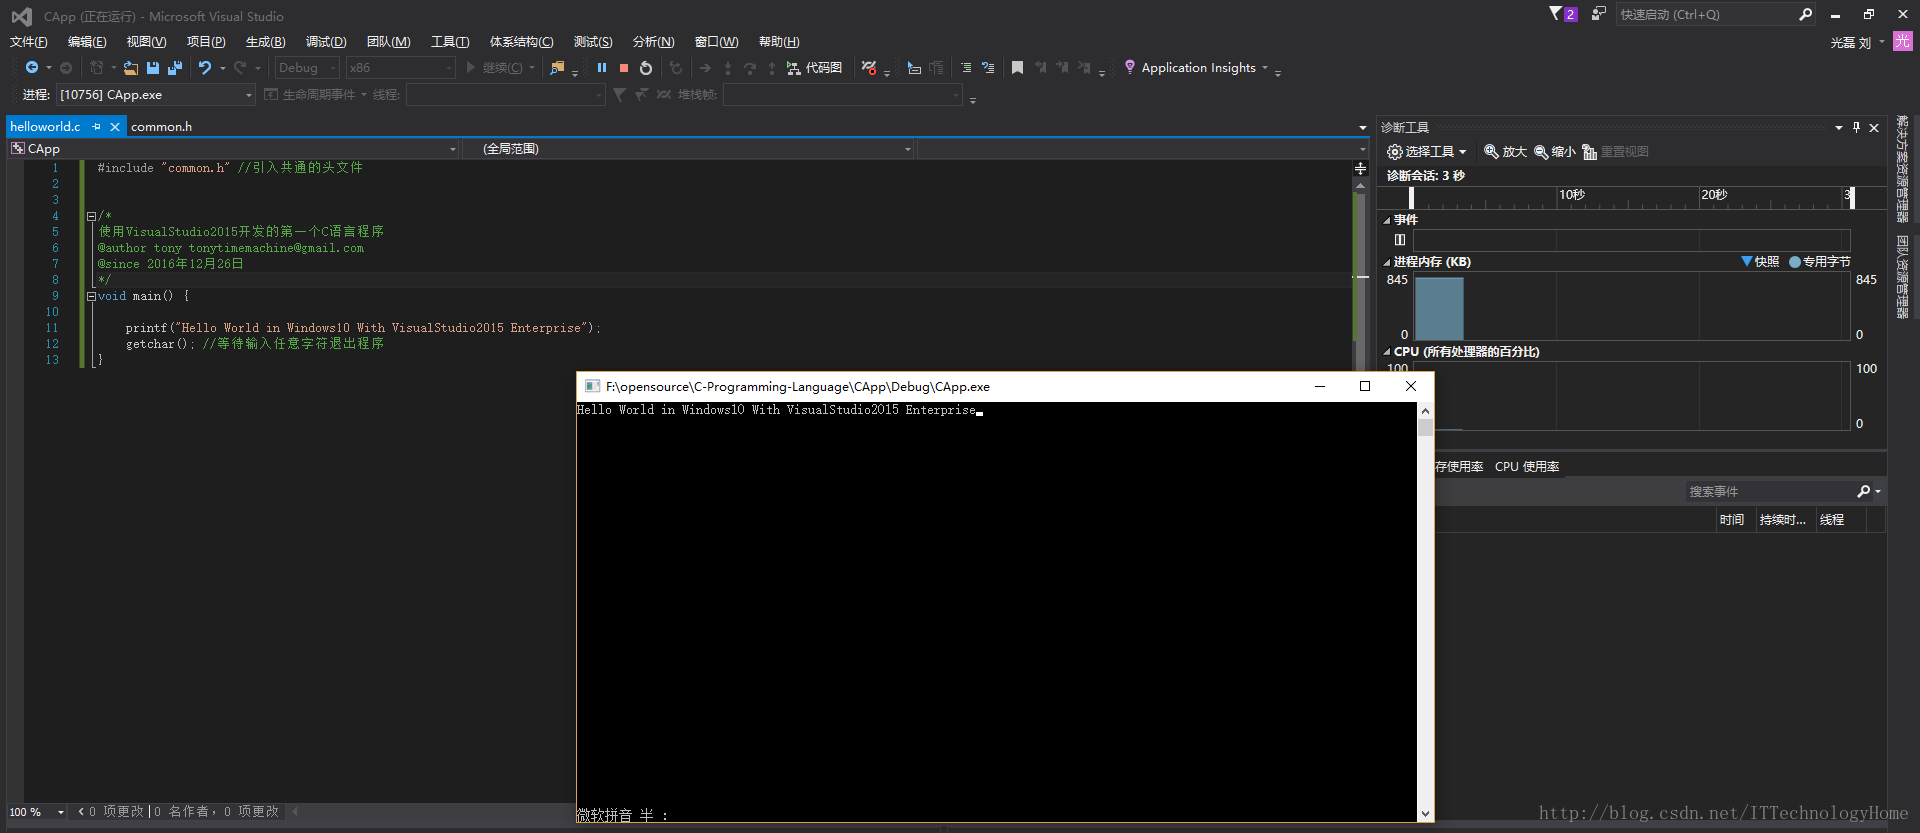Open the Edit (编辑) menu
Screen dimensions: 1920x833
coord(87,42)
